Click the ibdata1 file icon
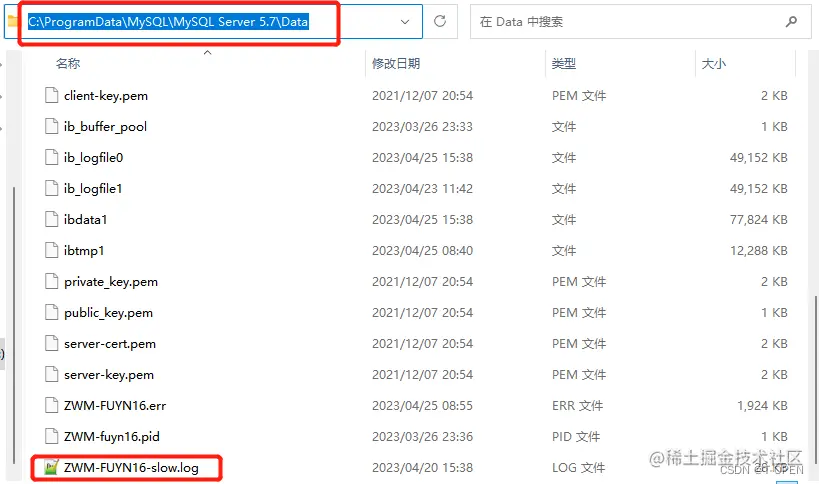The width and height of the screenshot is (819, 484). click(51, 219)
